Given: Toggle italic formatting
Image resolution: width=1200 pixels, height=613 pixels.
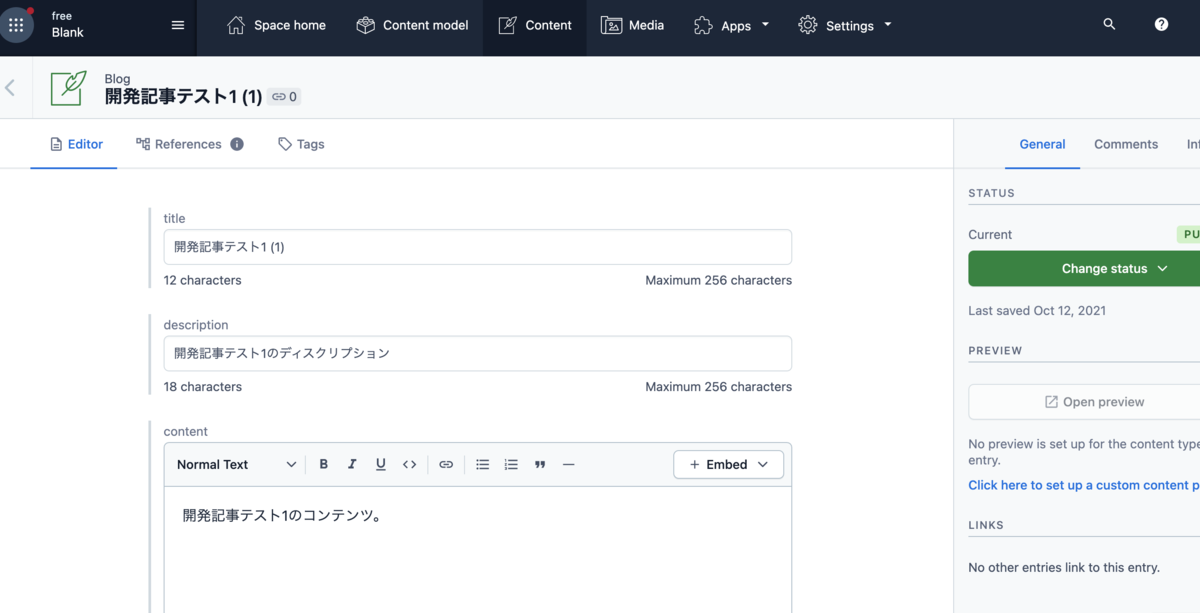Looking at the screenshot, I should 352,464.
